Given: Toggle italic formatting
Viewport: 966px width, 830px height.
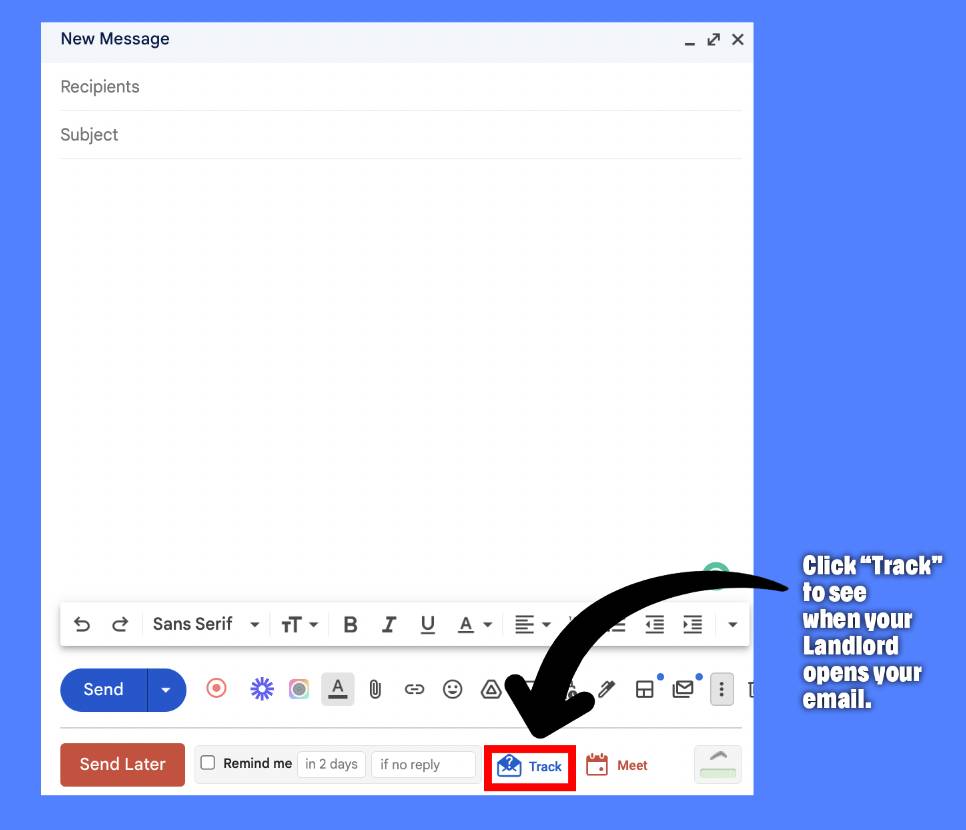Looking at the screenshot, I should click(x=389, y=625).
